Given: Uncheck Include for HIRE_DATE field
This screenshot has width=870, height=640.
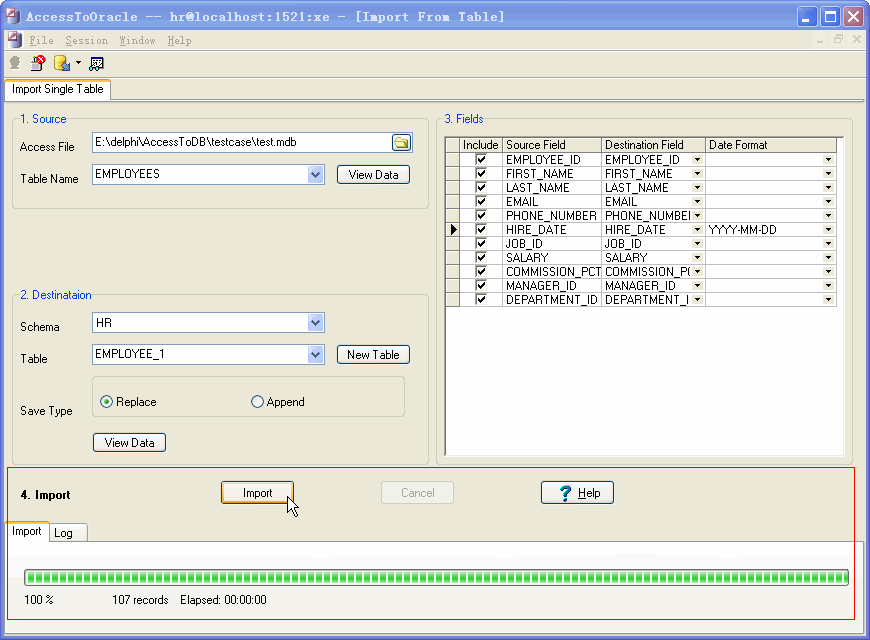Looking at the screenshot, I should (481, 229).
